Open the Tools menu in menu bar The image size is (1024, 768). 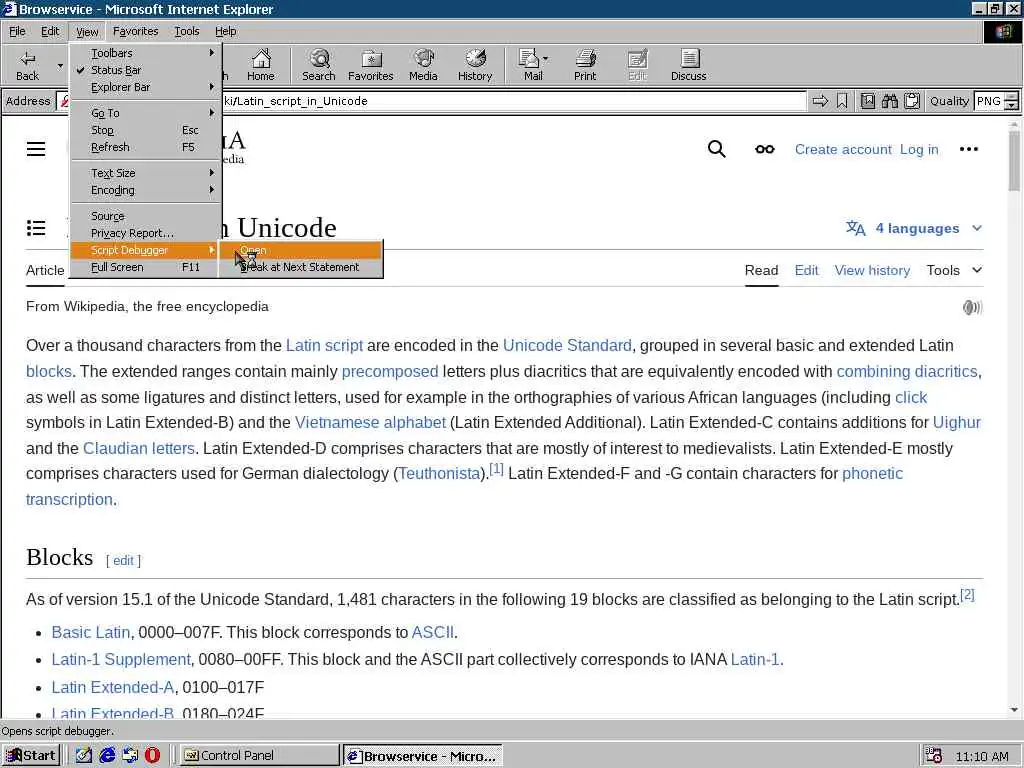point(187,31)
